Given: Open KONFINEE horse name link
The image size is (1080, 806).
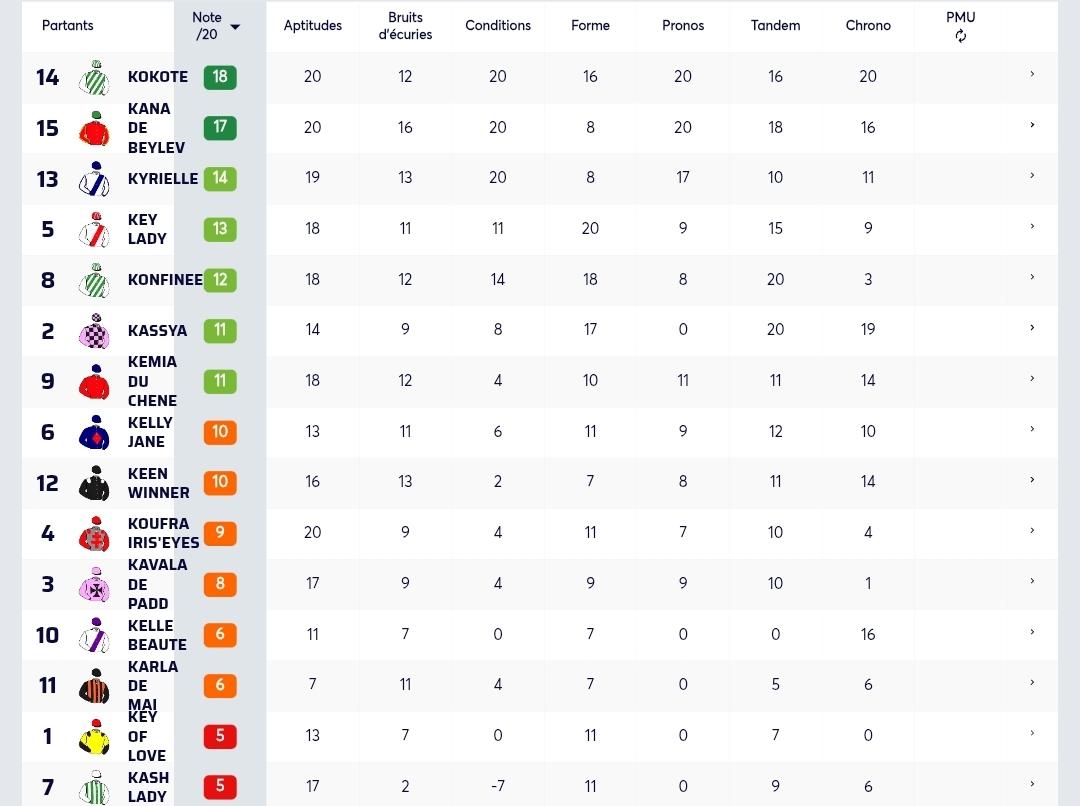Looking at the screenshot, I should pos(165,280).
